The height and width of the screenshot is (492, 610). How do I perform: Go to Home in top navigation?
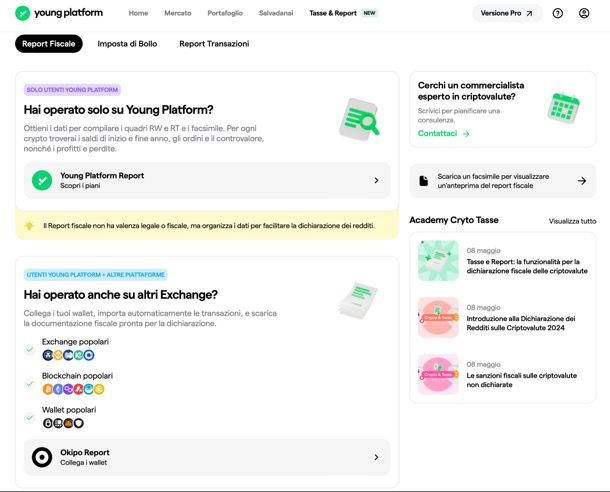[x=138, y=13]
